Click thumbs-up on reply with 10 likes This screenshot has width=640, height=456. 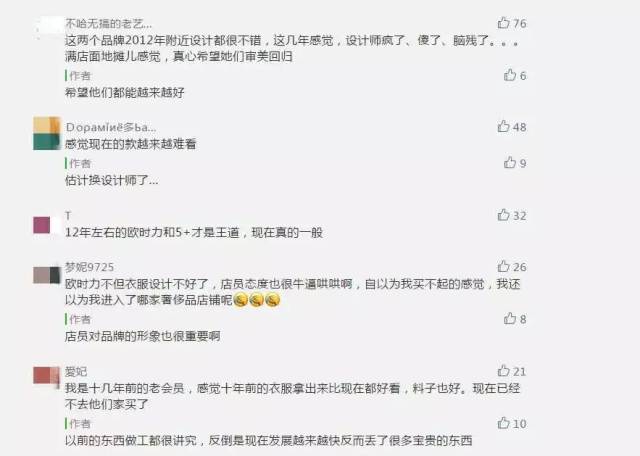[504, 423]
